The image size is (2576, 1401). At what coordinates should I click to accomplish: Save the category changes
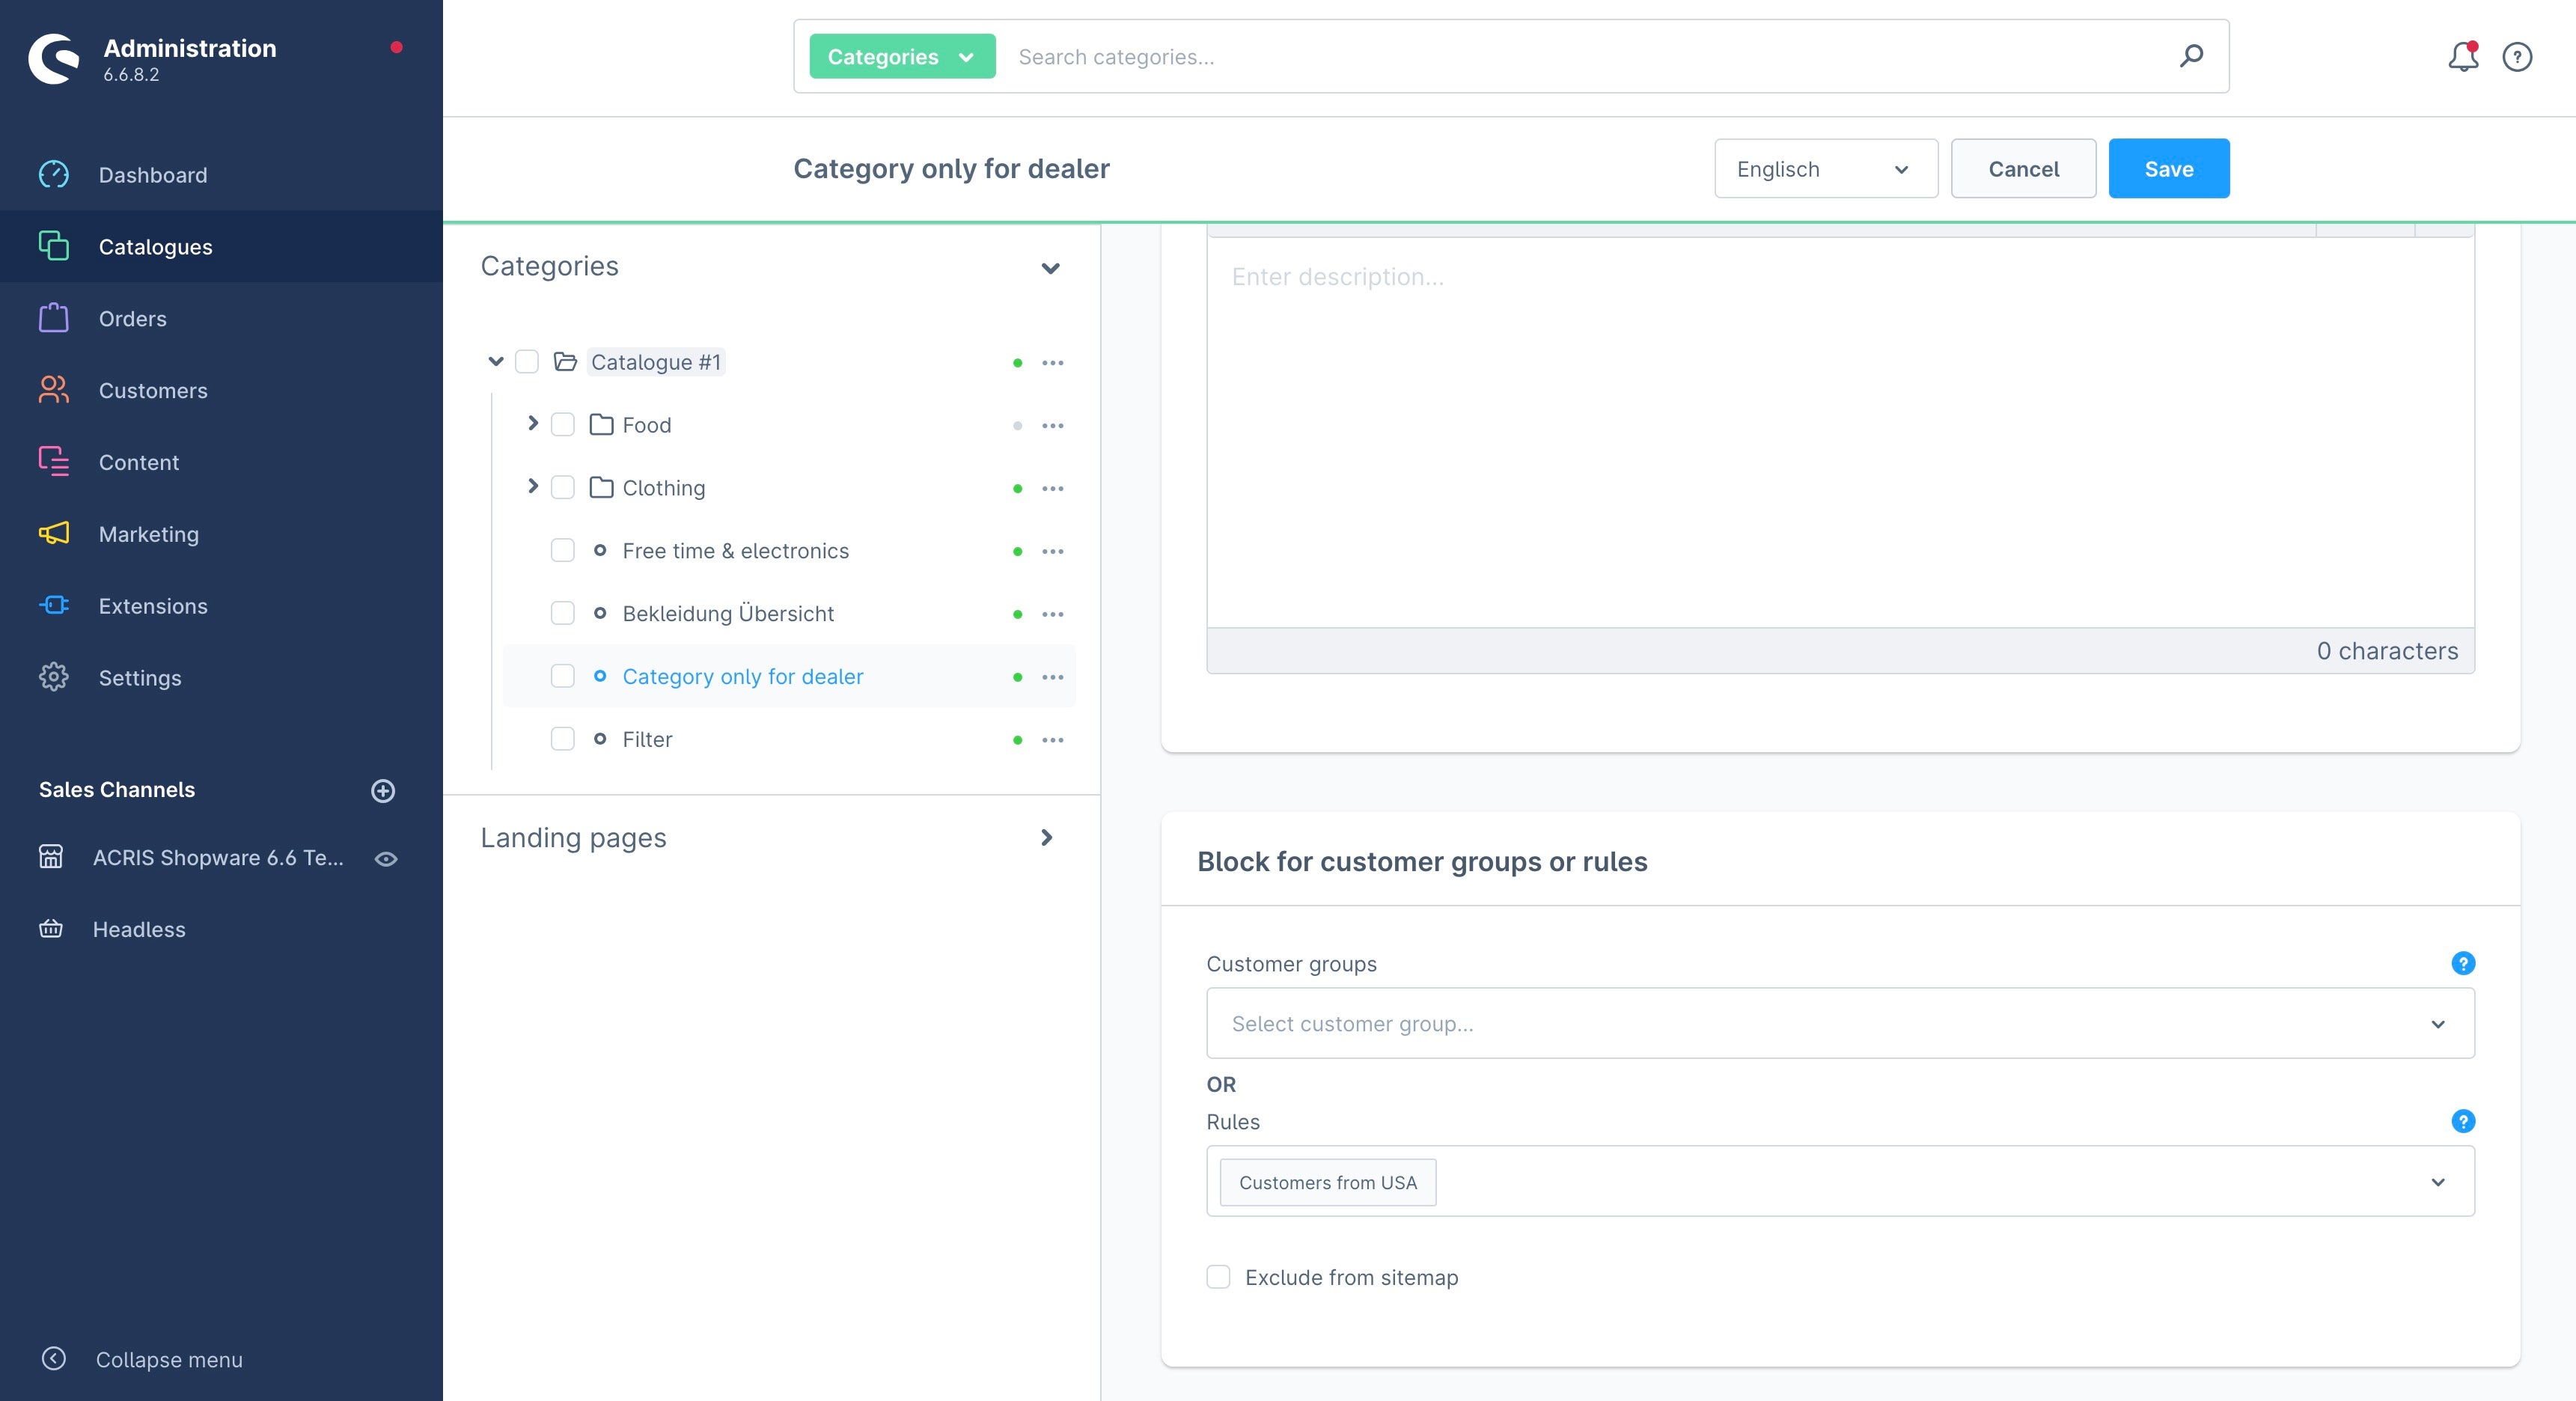click(x=2169, y=169)
